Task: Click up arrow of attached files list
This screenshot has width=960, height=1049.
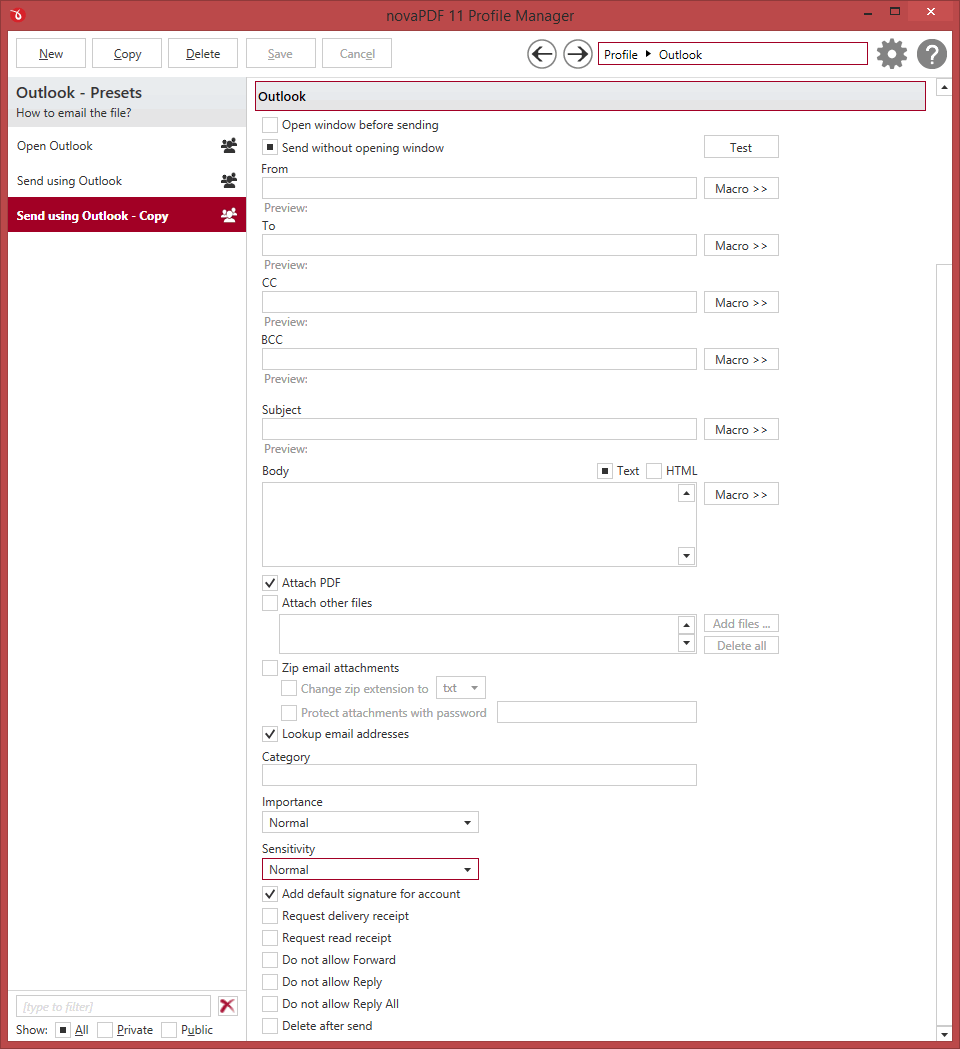Action: 686,625
